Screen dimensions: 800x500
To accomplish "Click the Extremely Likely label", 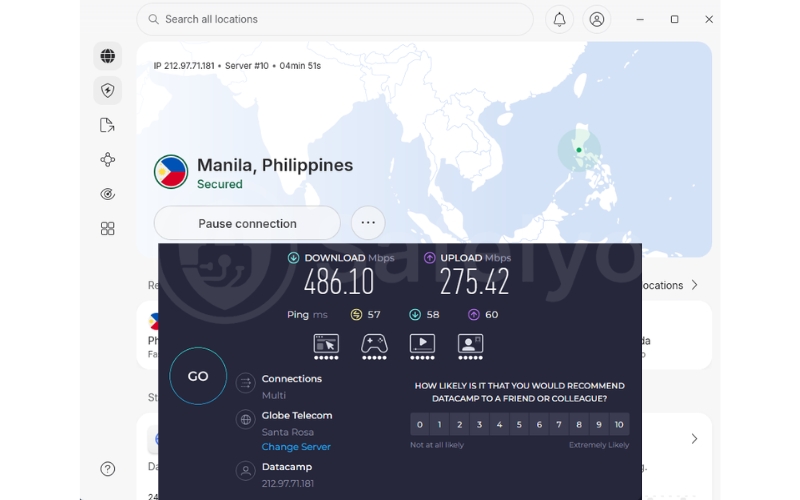I will click(599, 445).
